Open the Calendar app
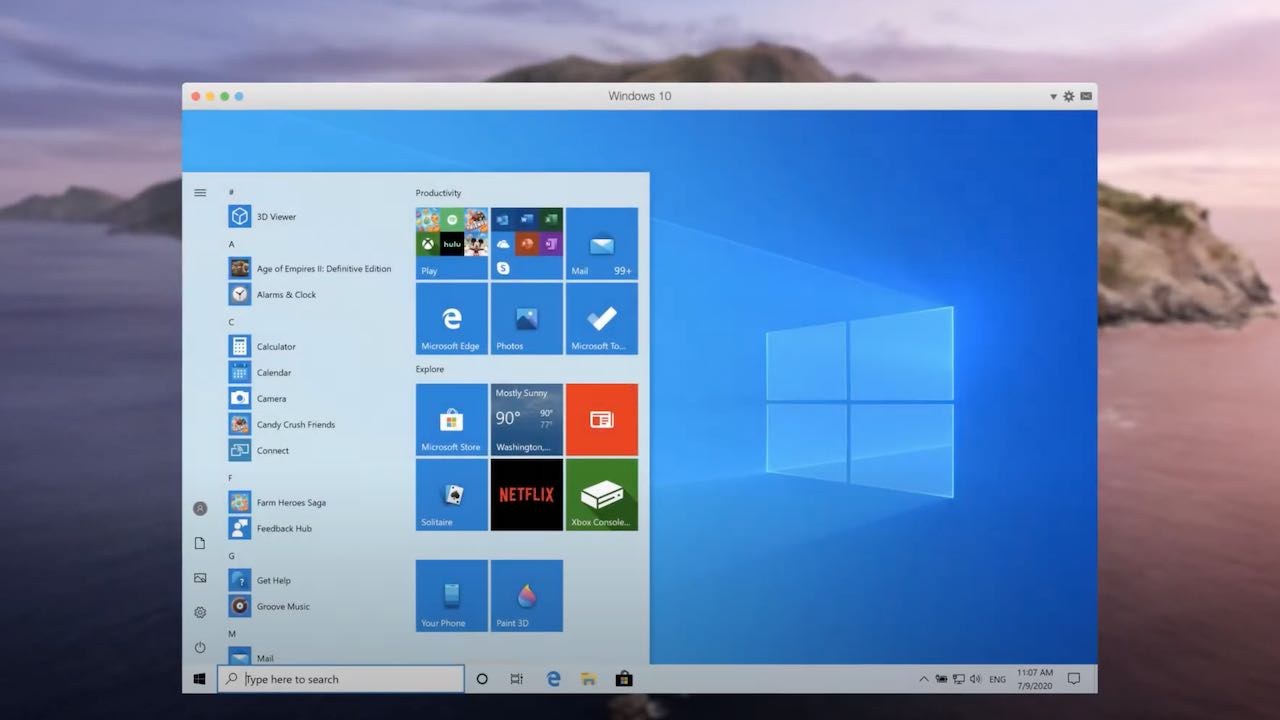 pos(310,373)
